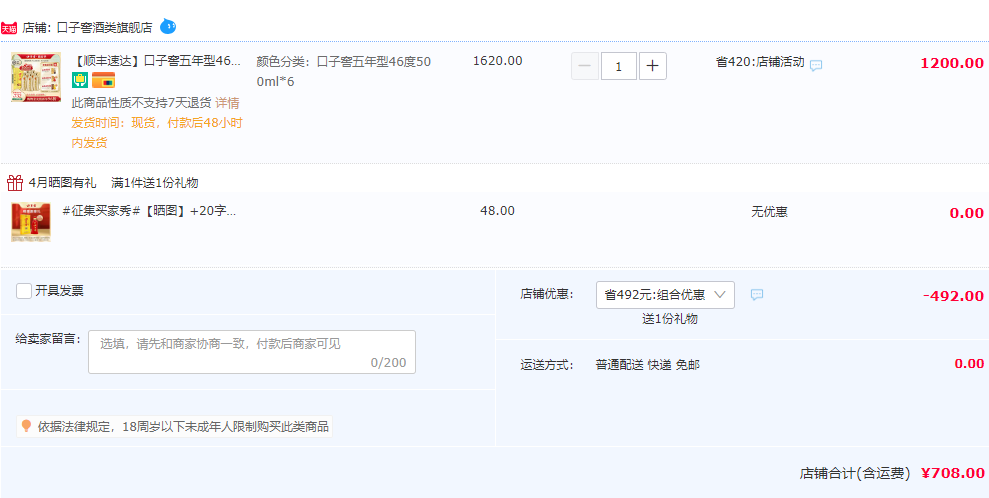Click the 1620.00 unit price

point(498,61)
